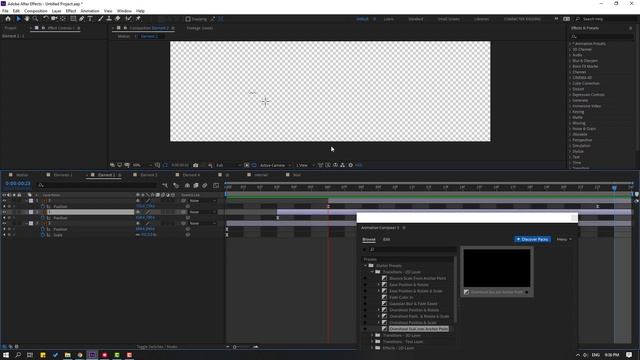Screen dimensions: 640x360
Task: Open Task View on the taskbar
Action: [x=30, y=355]
